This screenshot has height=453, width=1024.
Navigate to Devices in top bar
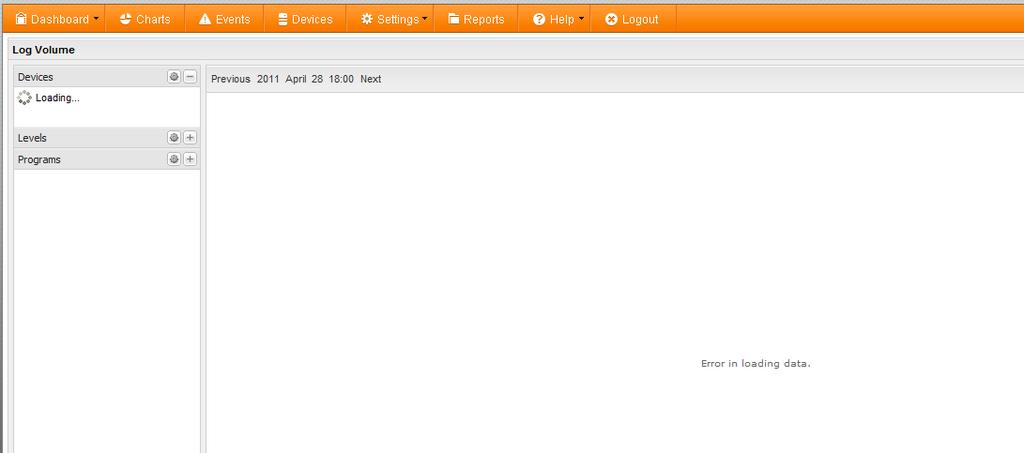[304, 19]
